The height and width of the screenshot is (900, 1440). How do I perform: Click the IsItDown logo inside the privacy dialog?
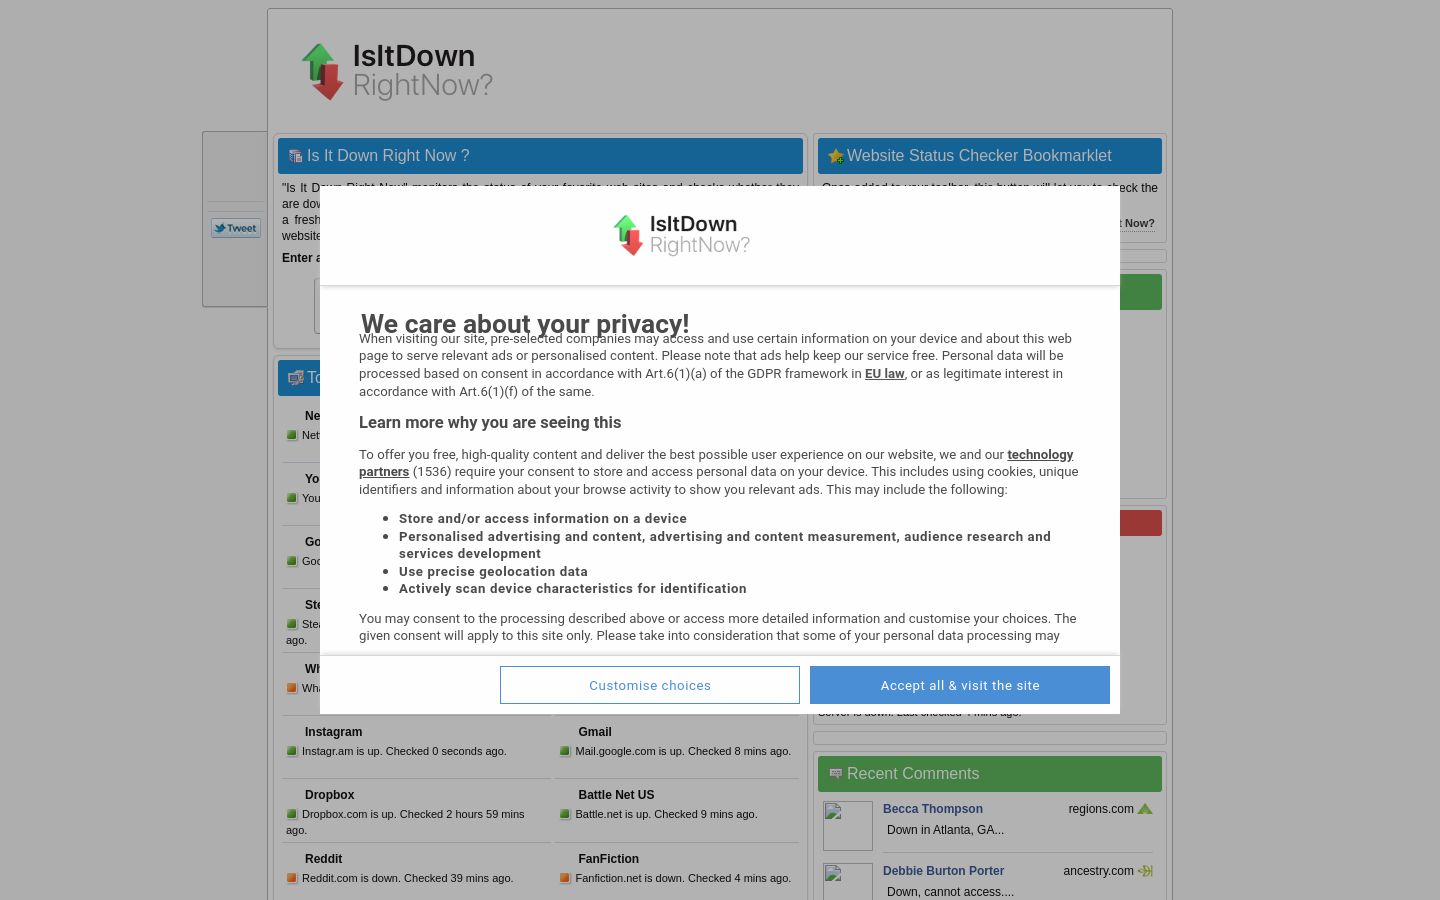click(x=680, y=235)
